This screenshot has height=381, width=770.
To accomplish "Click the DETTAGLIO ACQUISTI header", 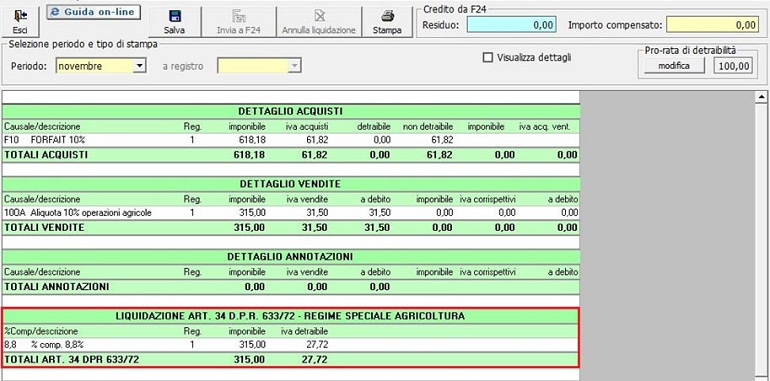I will [x=291, y=111].
